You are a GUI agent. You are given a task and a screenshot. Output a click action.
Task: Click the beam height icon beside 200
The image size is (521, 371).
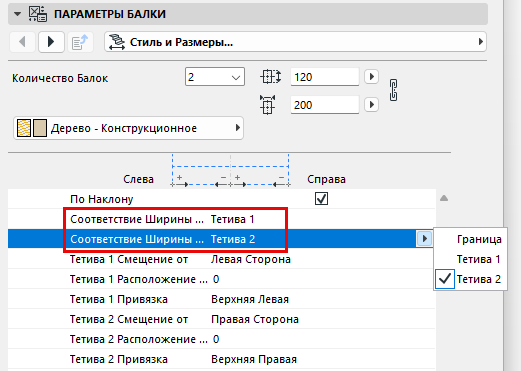(267, 105)
